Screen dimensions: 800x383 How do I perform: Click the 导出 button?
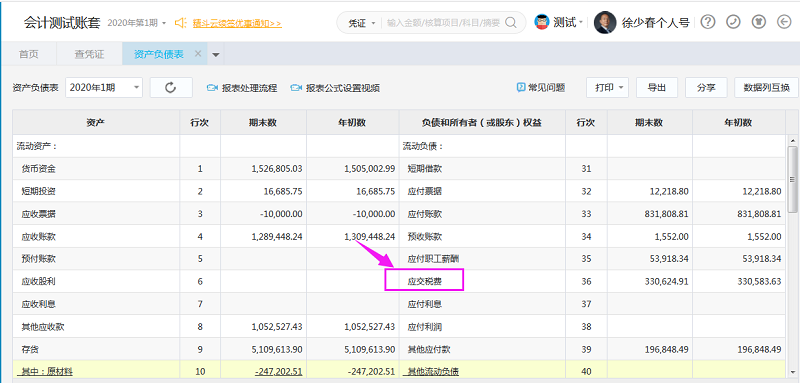(x=657, y=88)
